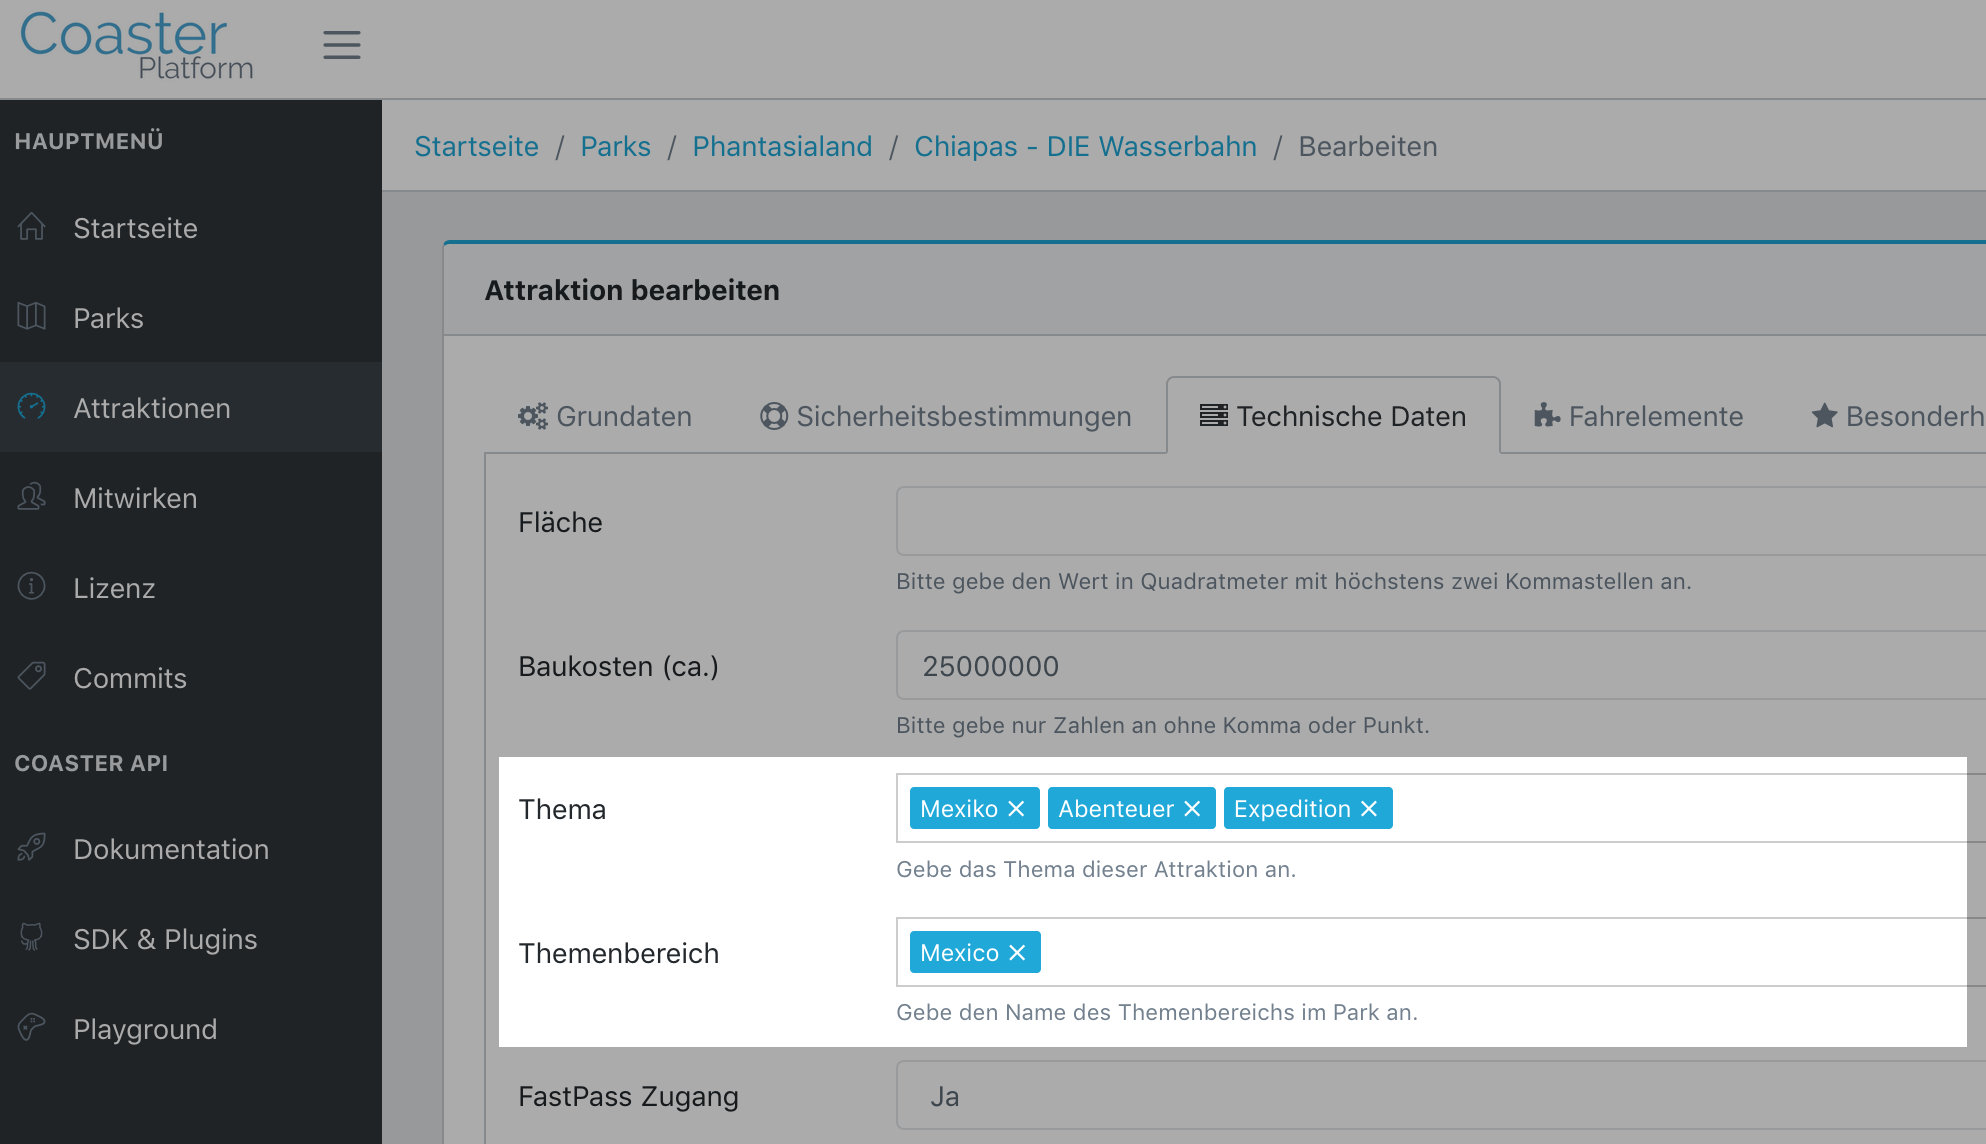The height and width of the screenshot is (1144, 1986).
Task: Remove the Mexico Themenbereich tag
Action: (1017, 953)
